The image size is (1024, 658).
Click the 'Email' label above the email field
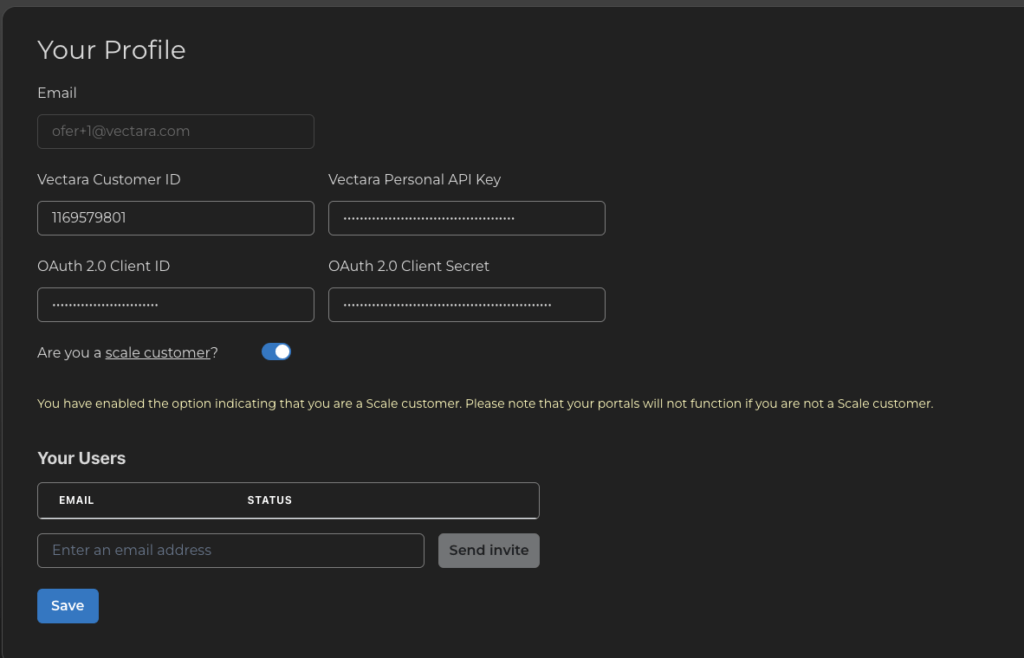tap(57, 93)
